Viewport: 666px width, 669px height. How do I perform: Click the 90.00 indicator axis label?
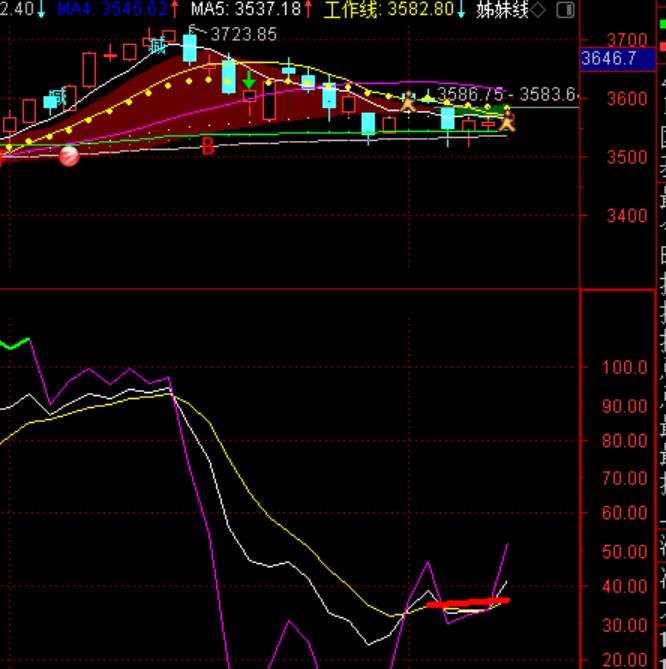624,406
